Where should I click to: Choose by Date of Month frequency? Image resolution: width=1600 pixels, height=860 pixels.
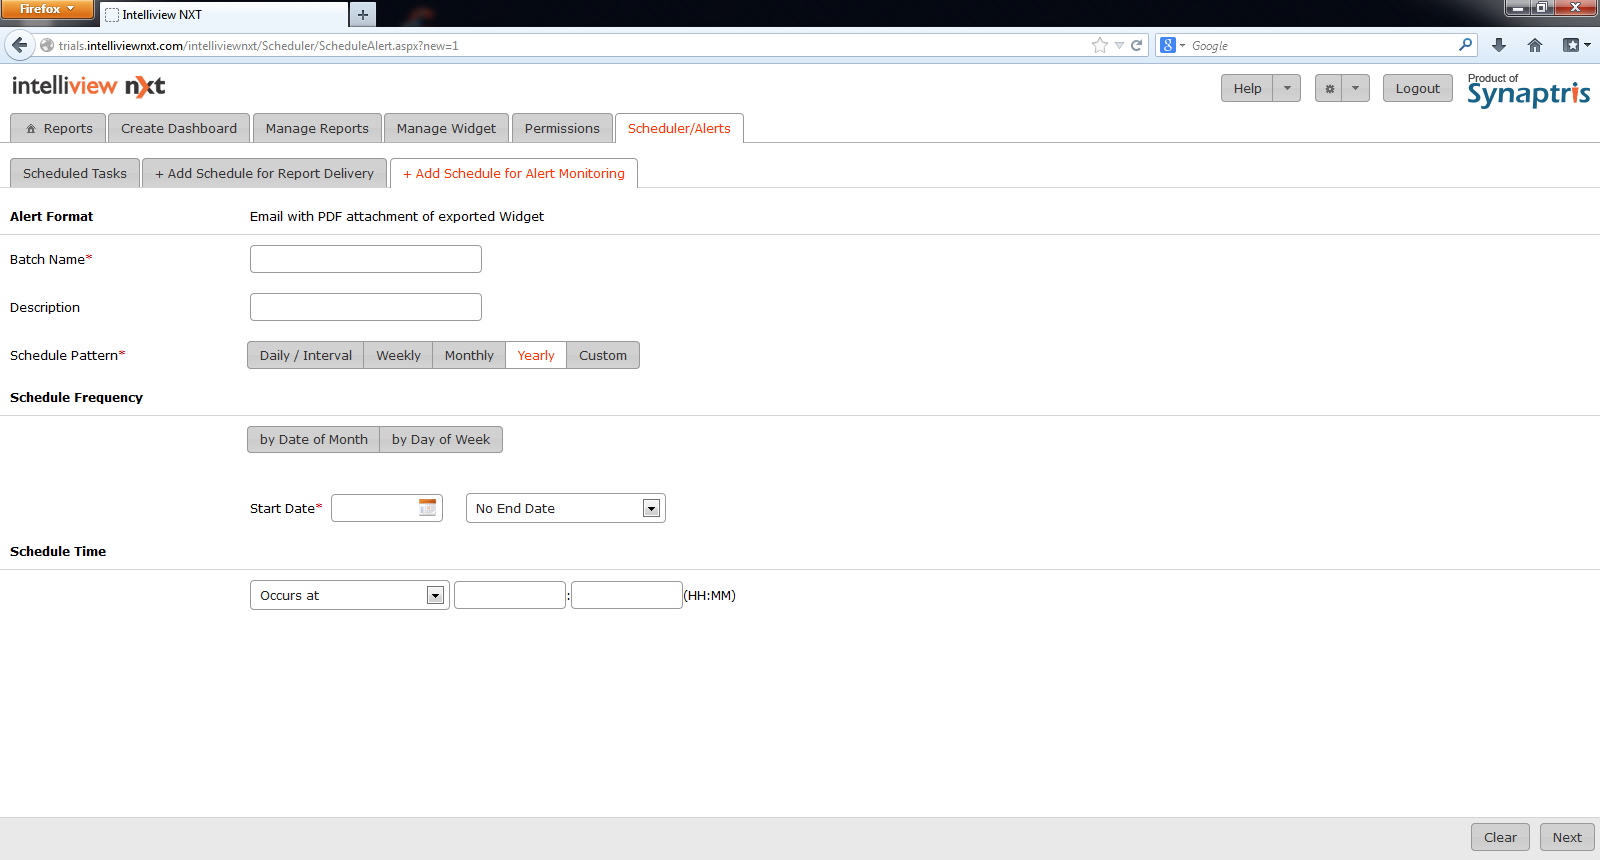pos(314,439)
